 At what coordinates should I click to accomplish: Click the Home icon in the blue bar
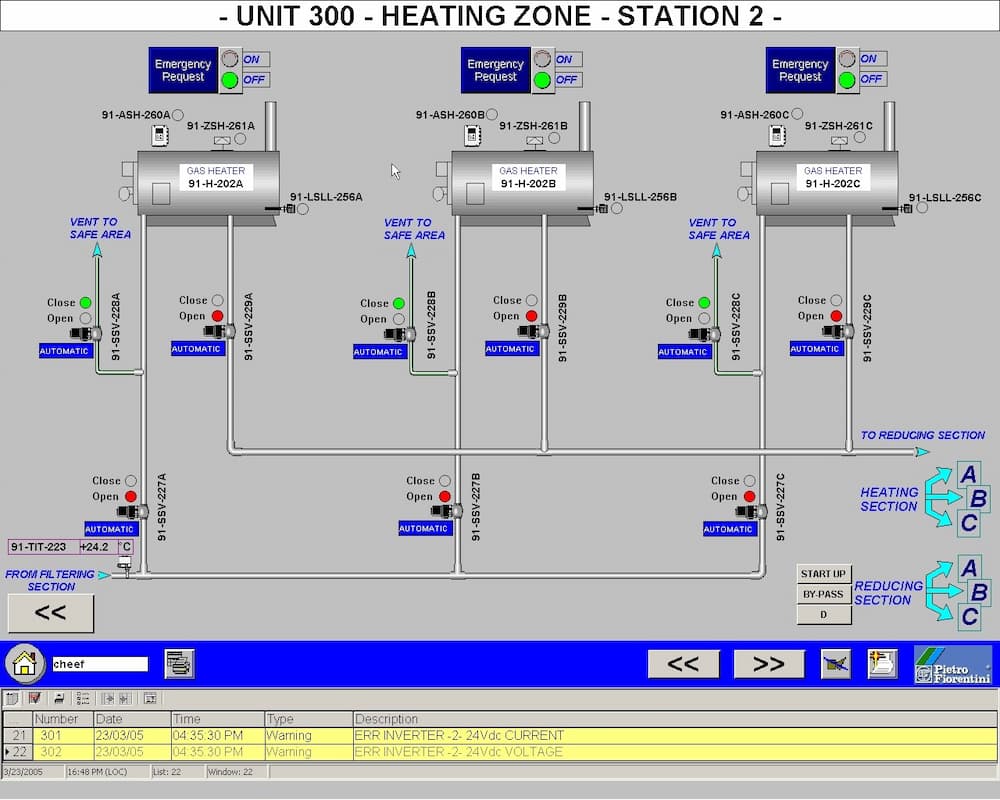(26, 663)
